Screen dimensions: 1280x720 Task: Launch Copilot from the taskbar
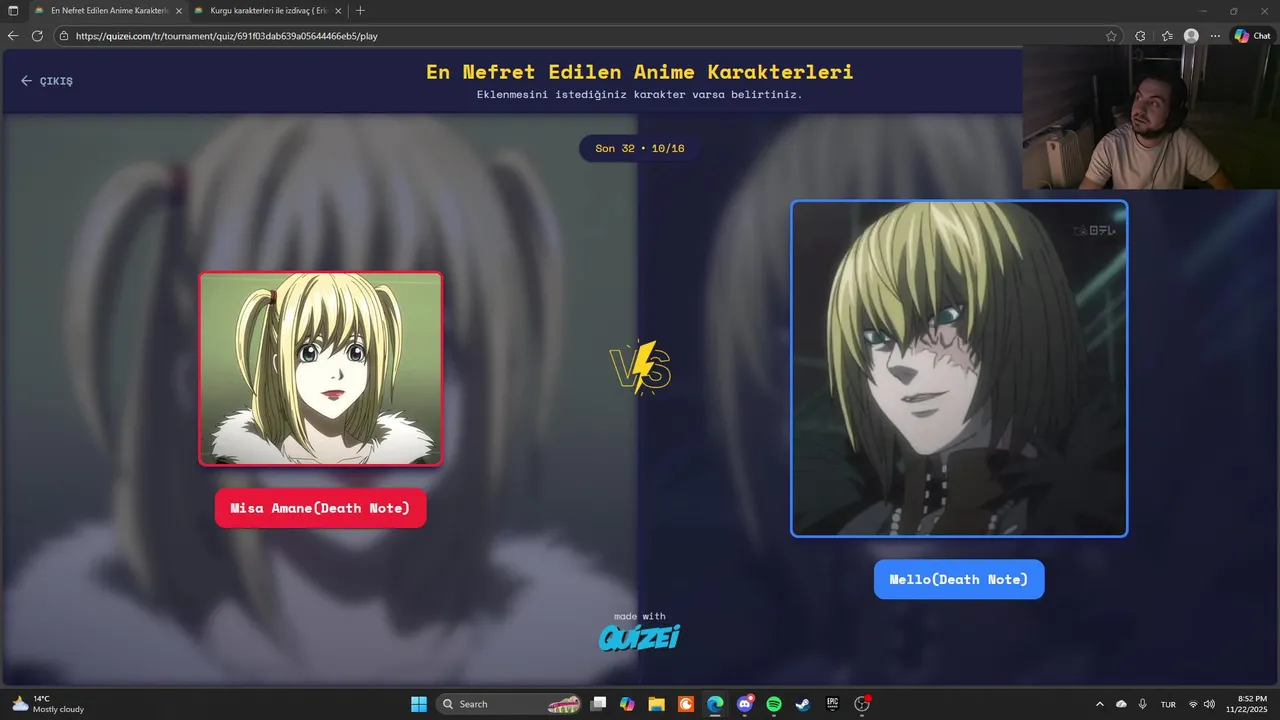pos(627,704)
